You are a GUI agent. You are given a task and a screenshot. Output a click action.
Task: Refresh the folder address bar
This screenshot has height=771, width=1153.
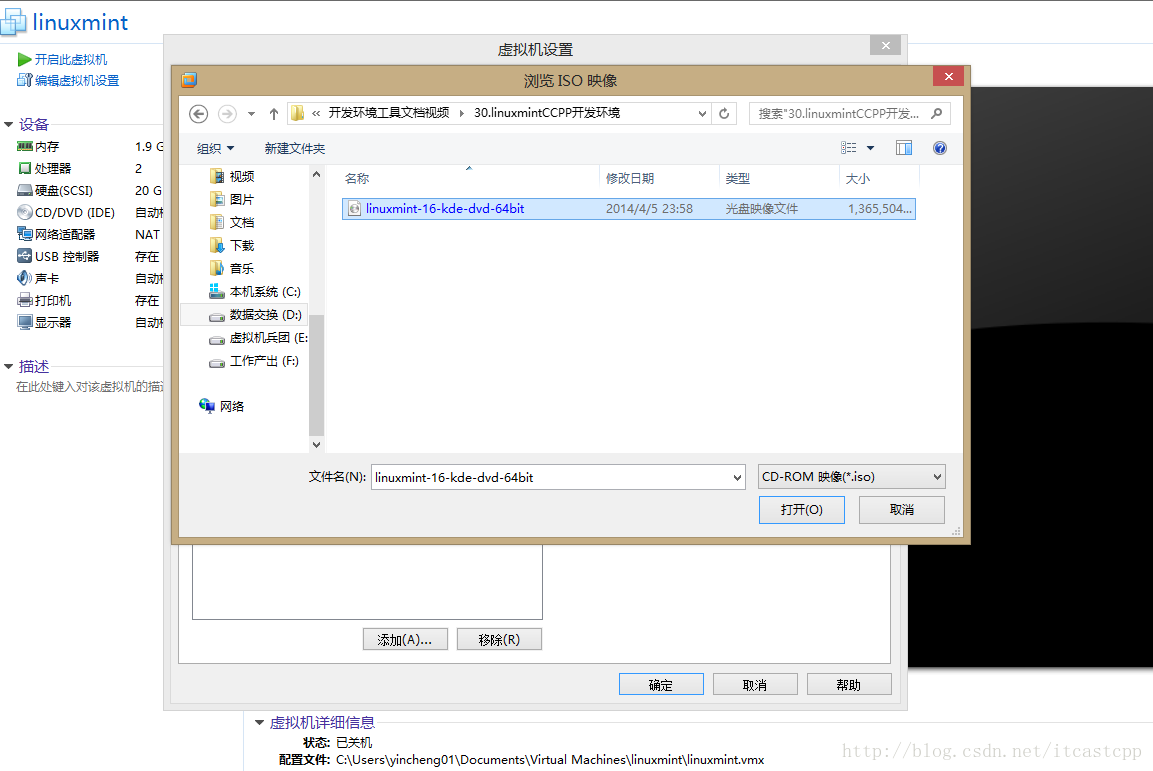click(x=724, y=113)
